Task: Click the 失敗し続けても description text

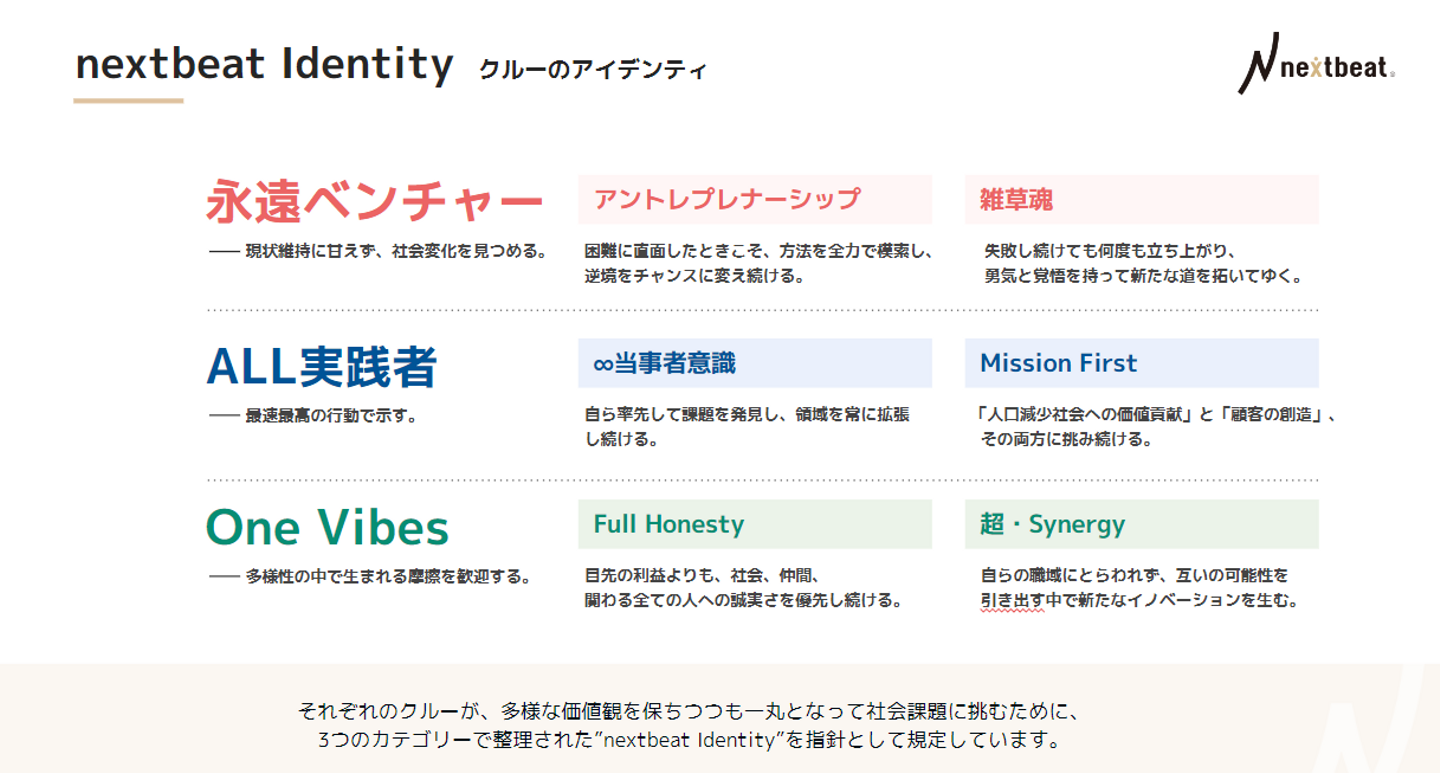Action: click(1142, 263)
